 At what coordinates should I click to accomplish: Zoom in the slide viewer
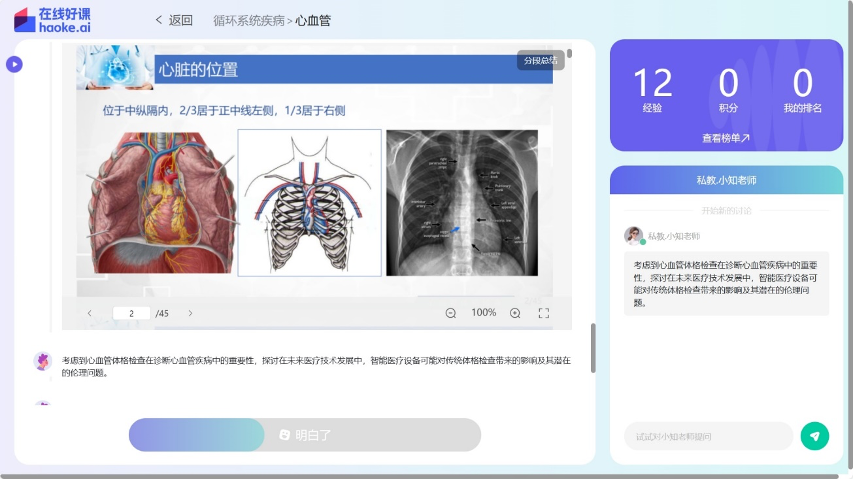pos(515,313)
